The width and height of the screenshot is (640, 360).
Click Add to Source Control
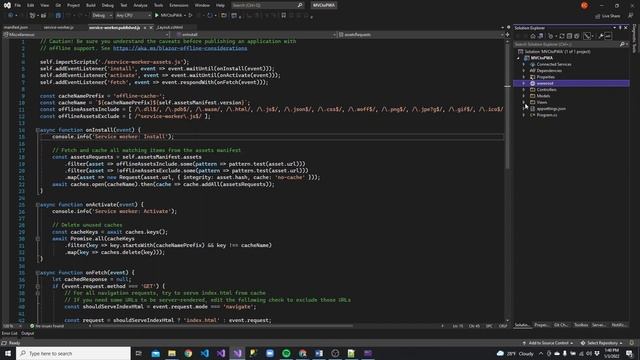[548, 343]
